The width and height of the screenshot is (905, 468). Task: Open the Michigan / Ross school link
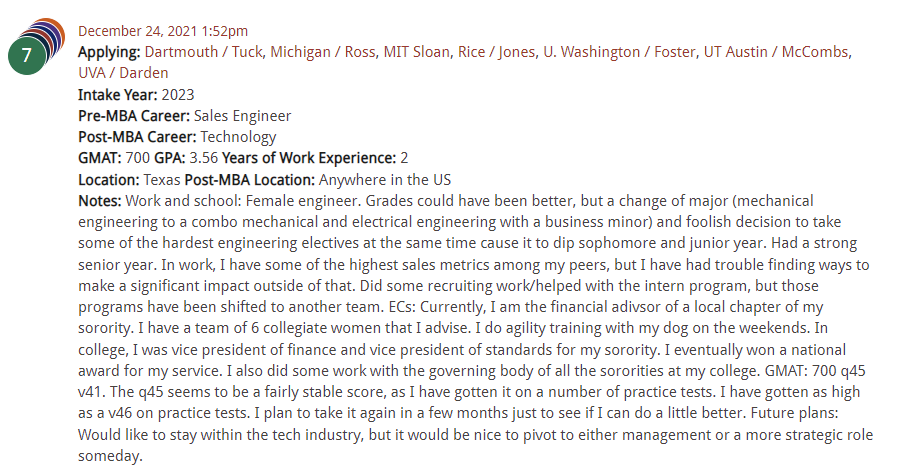[323, 52]
